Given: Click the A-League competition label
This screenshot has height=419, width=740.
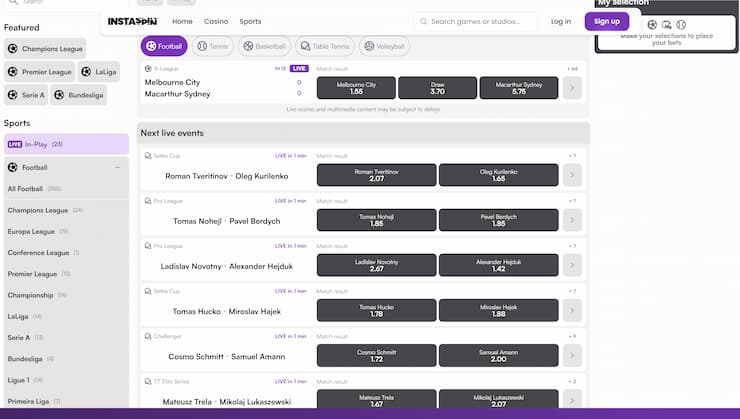Looking at the screenshot, I should 166,69.
